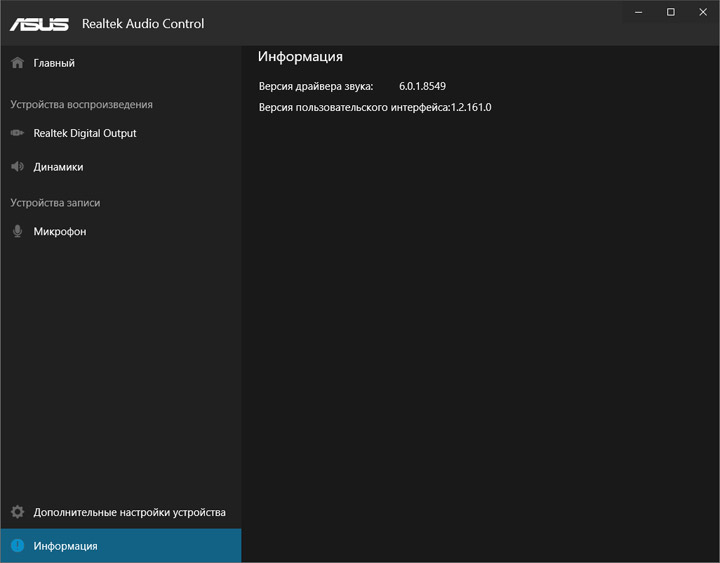
Task: Open the Главный page
Action: [54, 63]
